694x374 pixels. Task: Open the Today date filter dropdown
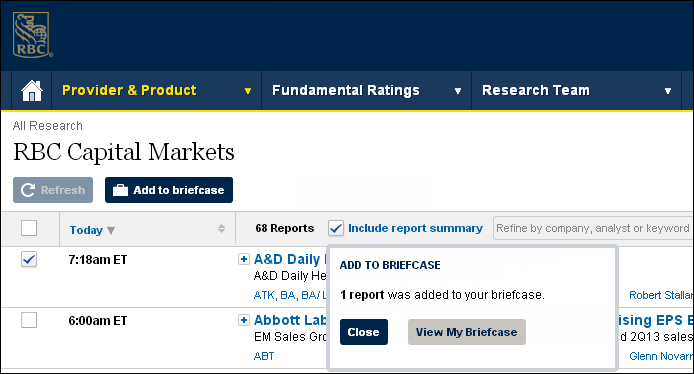[x=92, y=230]
